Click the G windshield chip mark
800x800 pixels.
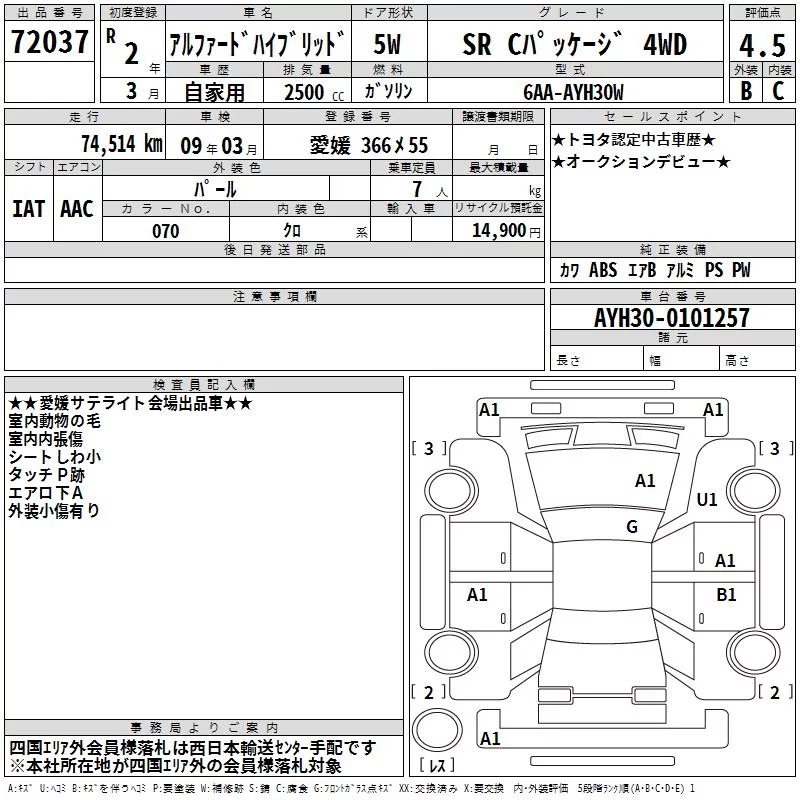coord(632,526)
